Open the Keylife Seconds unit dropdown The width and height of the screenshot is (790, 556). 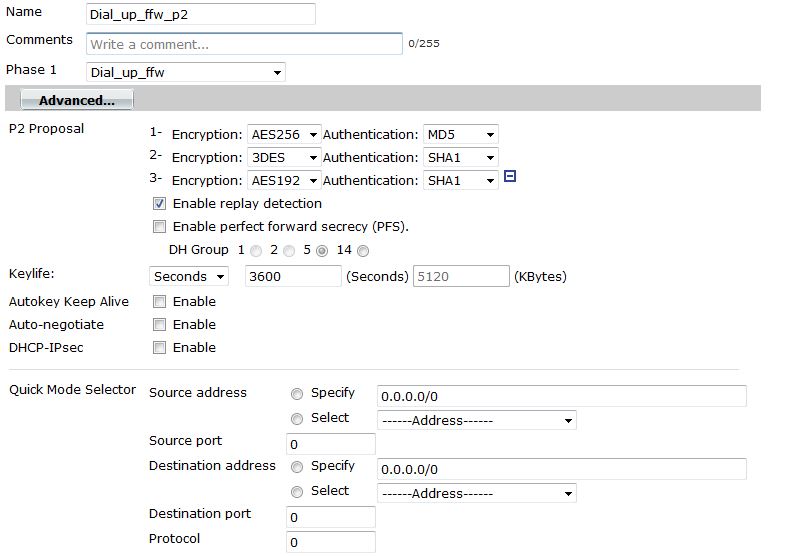(x=189, y=276)
